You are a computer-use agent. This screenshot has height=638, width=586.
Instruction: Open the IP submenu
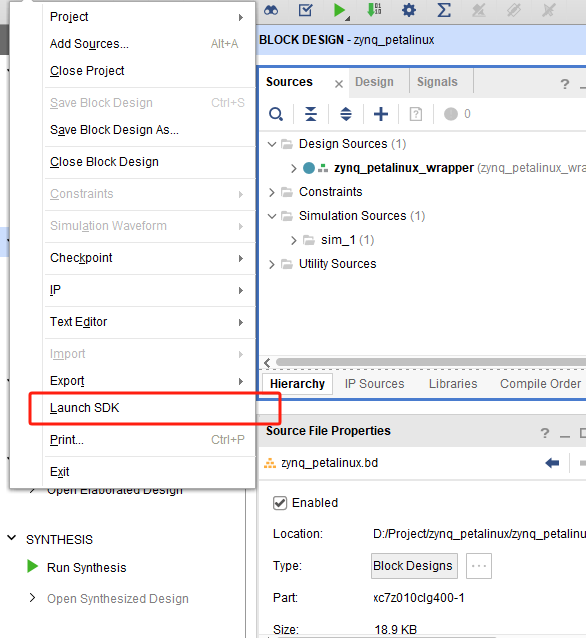coord(149,290)
